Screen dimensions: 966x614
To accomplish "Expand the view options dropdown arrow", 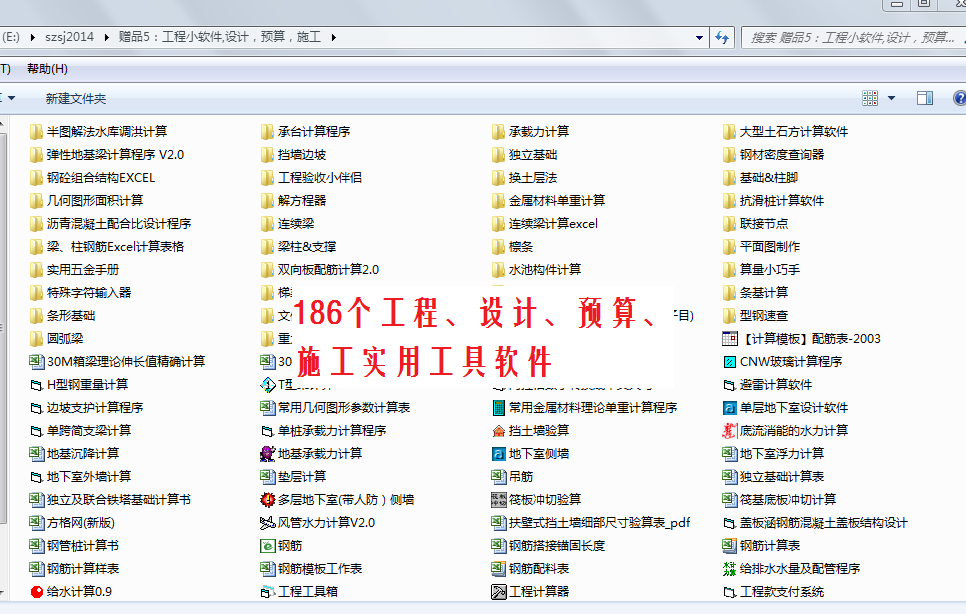I will point(892,98).
